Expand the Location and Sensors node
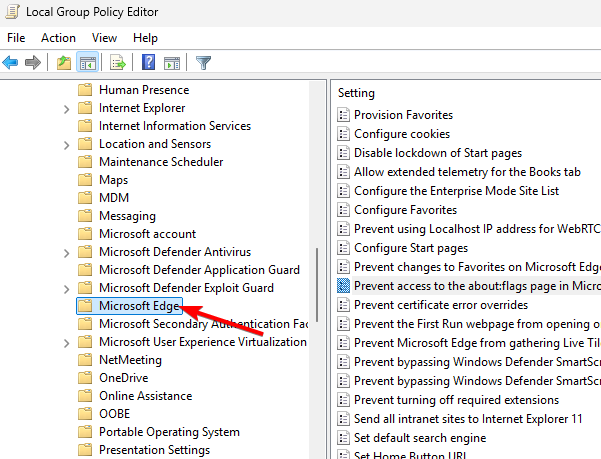Viewport: 601px width, 459px height. pyautogui.click(x=66, y=145)
